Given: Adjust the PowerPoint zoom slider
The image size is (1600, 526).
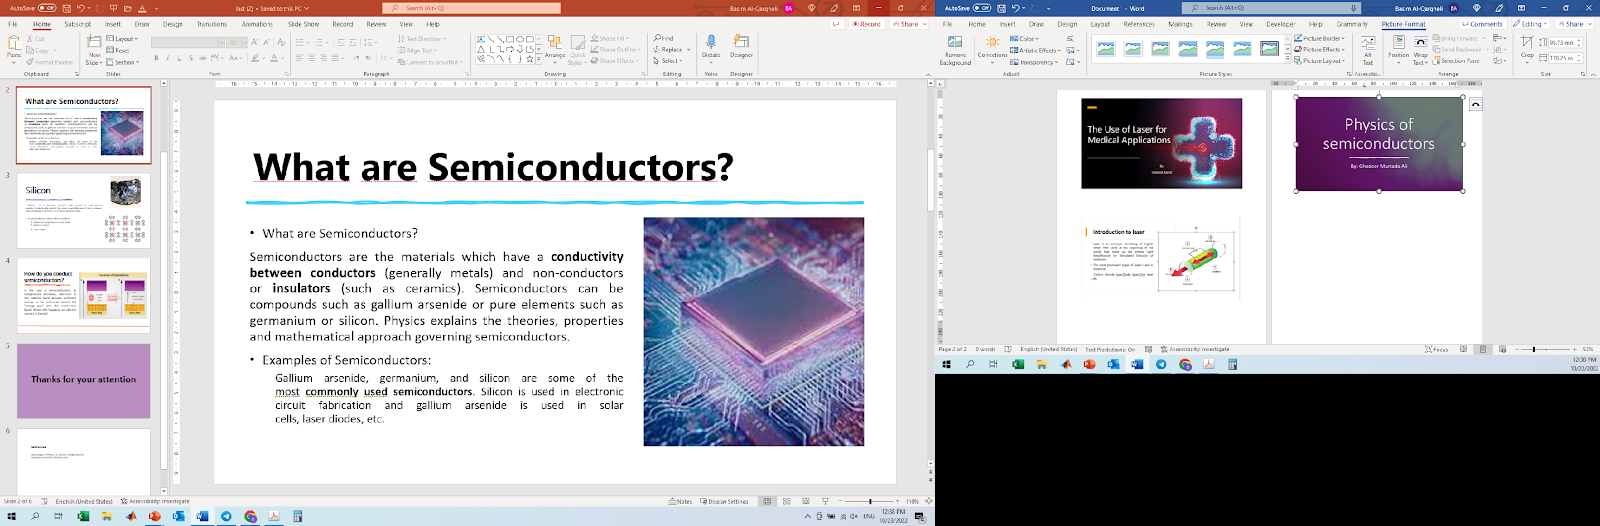Looking at the screenshot, I should point(870,502).
